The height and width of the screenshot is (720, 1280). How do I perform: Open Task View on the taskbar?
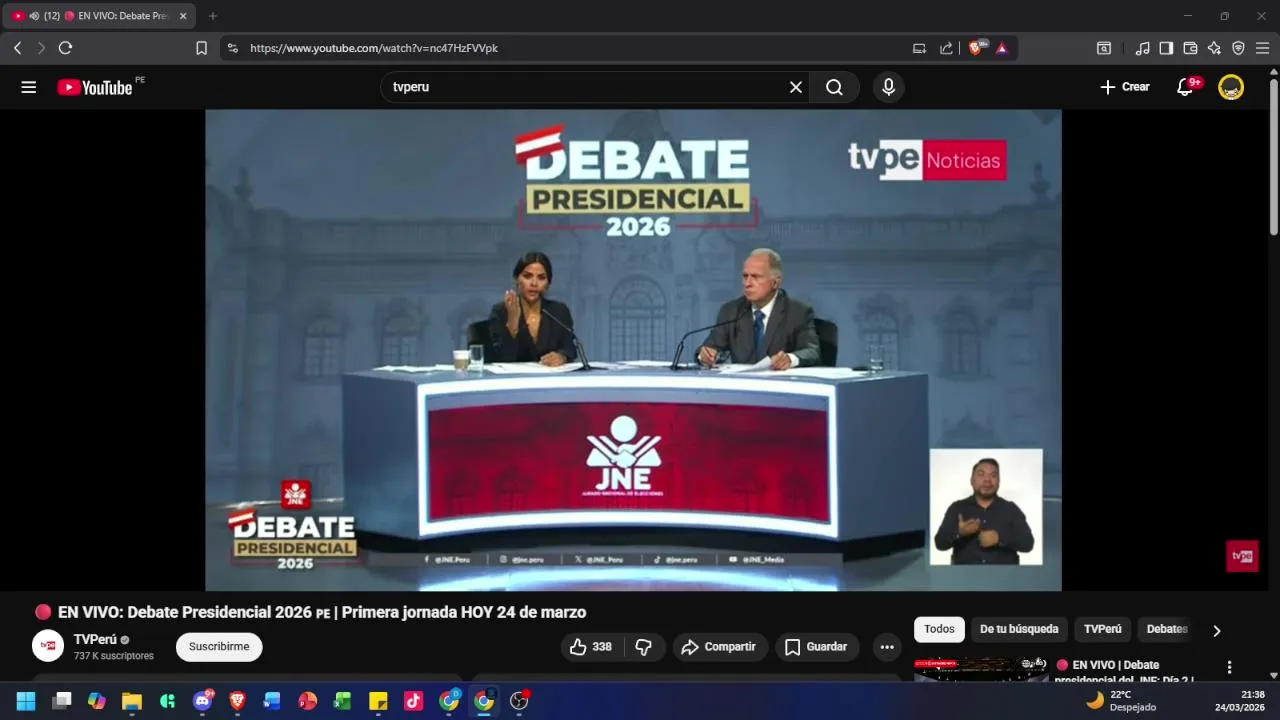pos(62,701)
